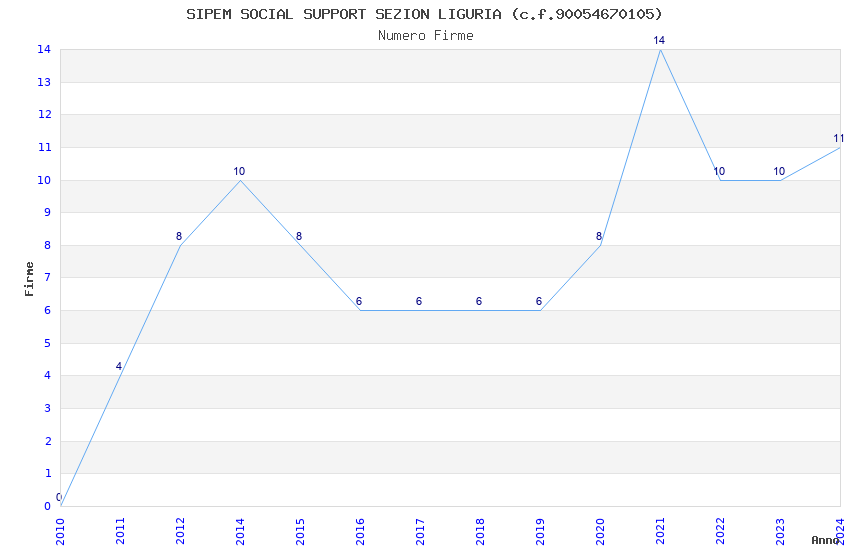Image resolution: width=850 pixels, height=550 pixels.
Task: Click y-axis tick value 9
Action: 48,212
